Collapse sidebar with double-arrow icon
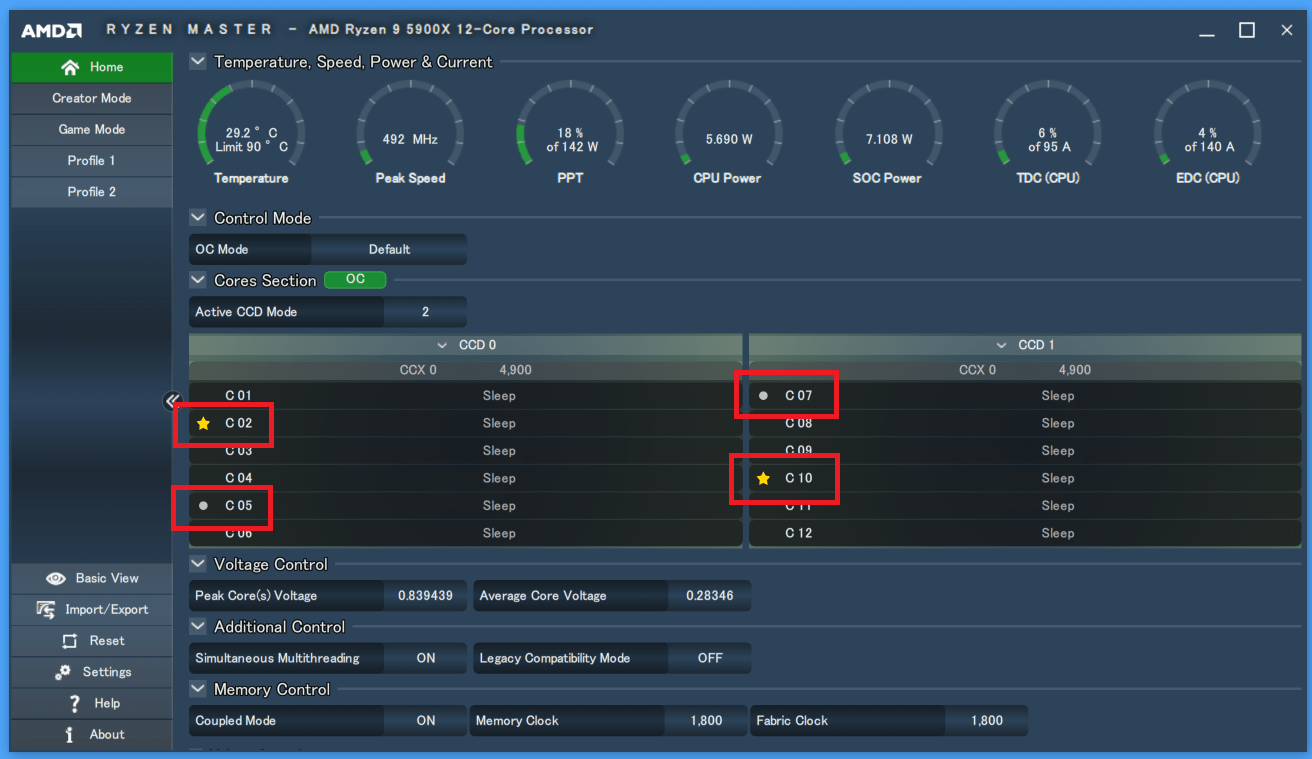The image size is (1312, 759). click(x=172, y=401)
